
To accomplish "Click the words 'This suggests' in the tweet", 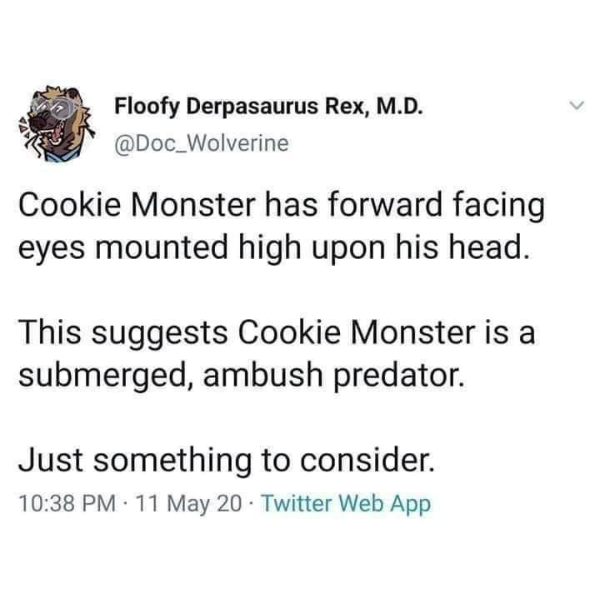I will tap(123, 334).
